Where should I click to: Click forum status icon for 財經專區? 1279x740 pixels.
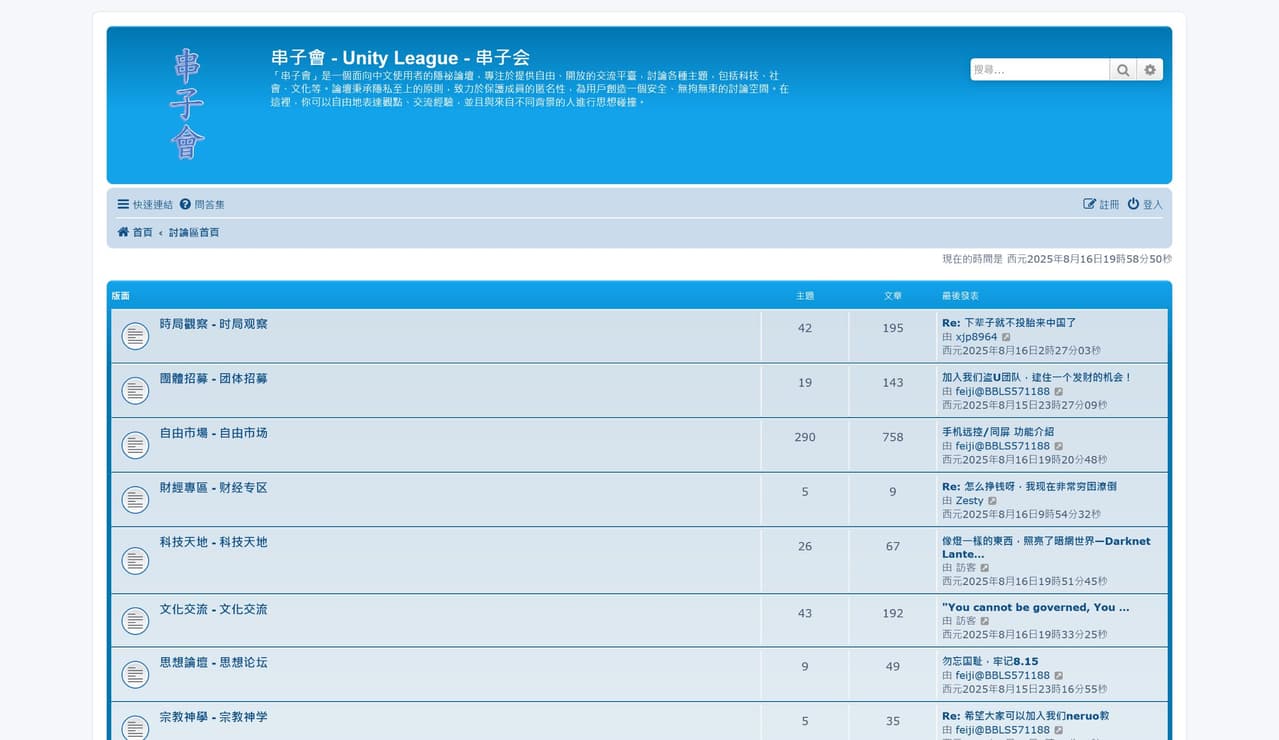click(x=135, y=500)
